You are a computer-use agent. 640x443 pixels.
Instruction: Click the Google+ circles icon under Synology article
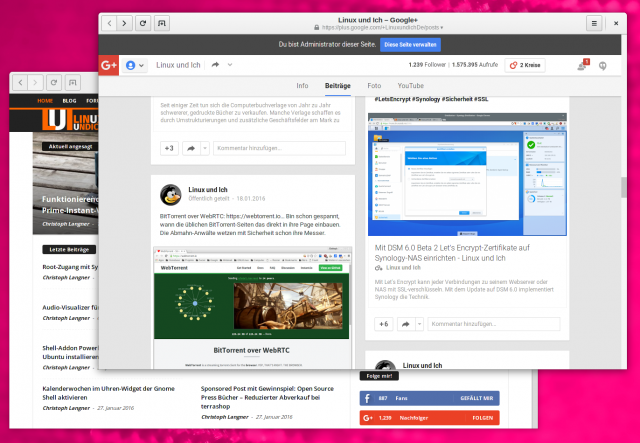pos(378,268)
